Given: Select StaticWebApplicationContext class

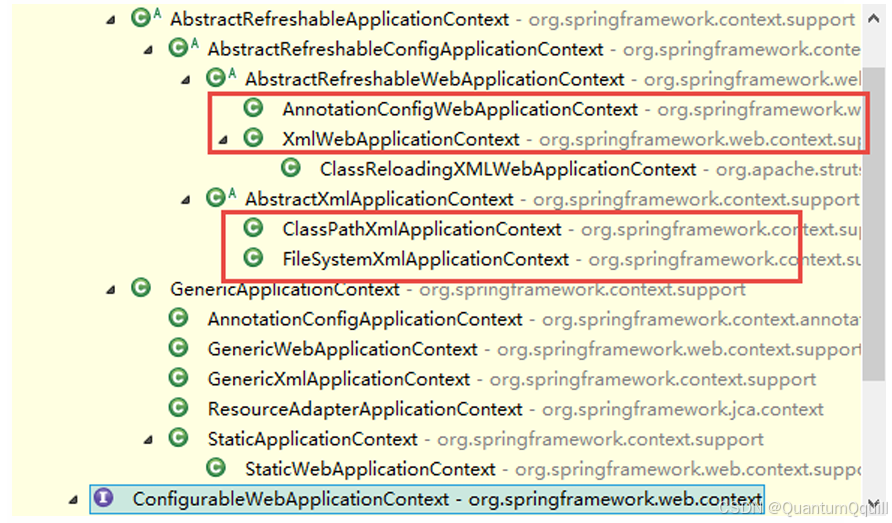Looking at the screenshot, I should 370,469.
